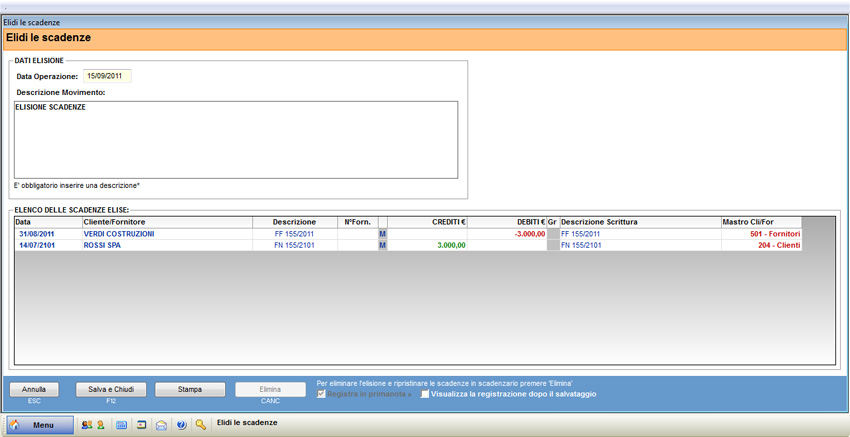Click the two-people users icon in bottom toolbar

coord(87,425)
